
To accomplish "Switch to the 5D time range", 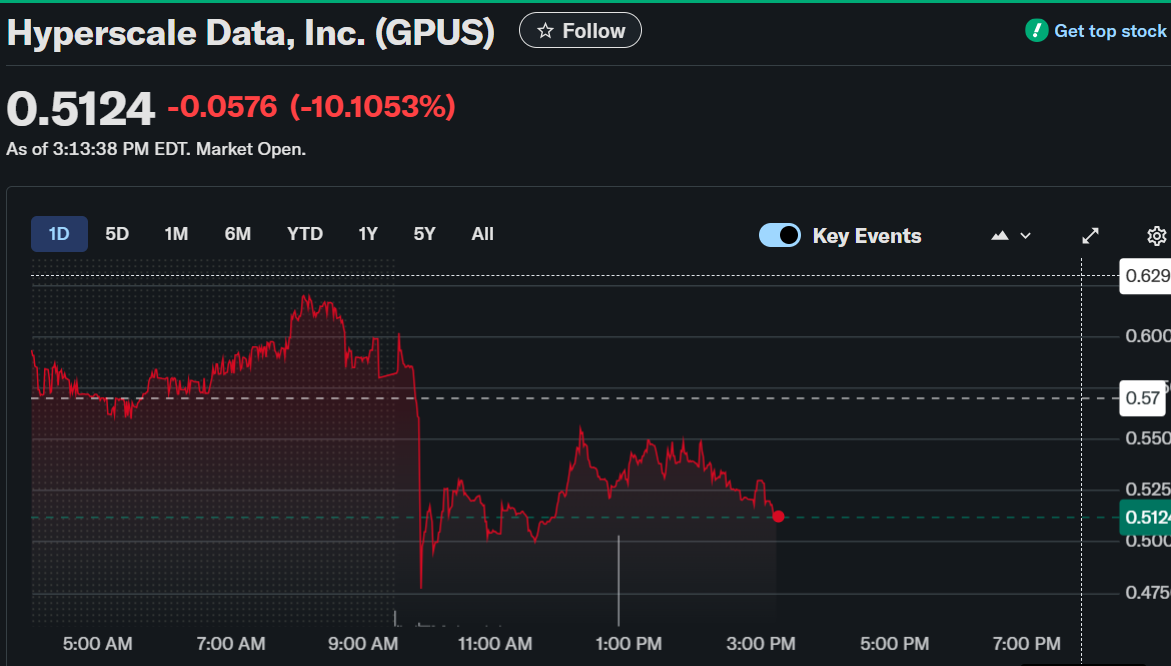I will pyautogui.click(x=117, y=234).
